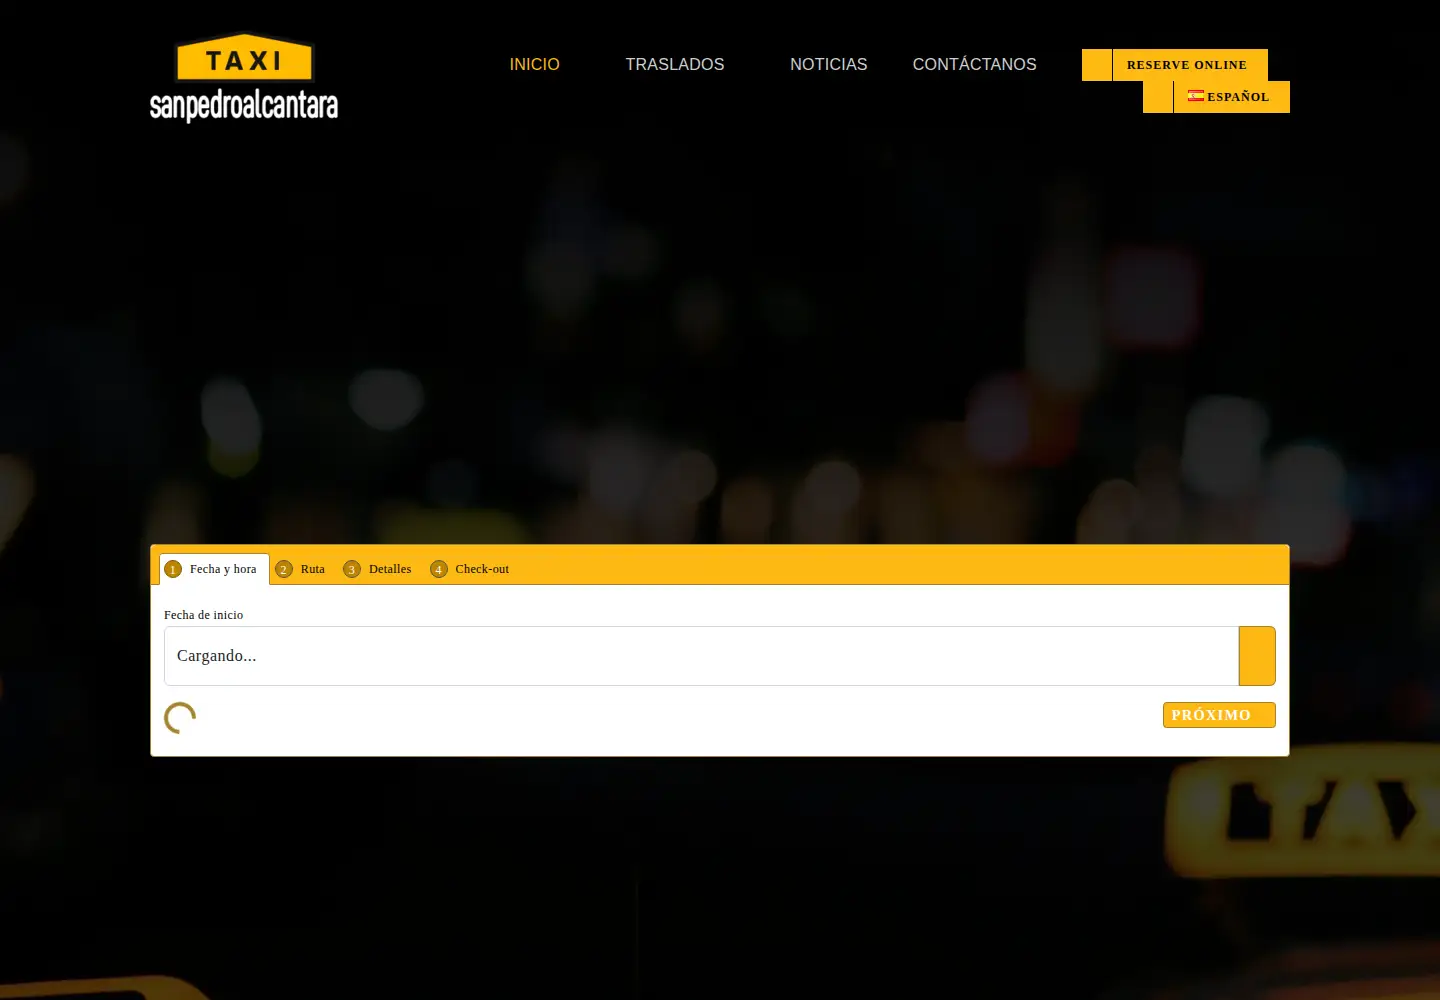This screenshot has width=1440, height=1000.
Task: Open the NOTICIAS page
Action: tap(829, 64)
